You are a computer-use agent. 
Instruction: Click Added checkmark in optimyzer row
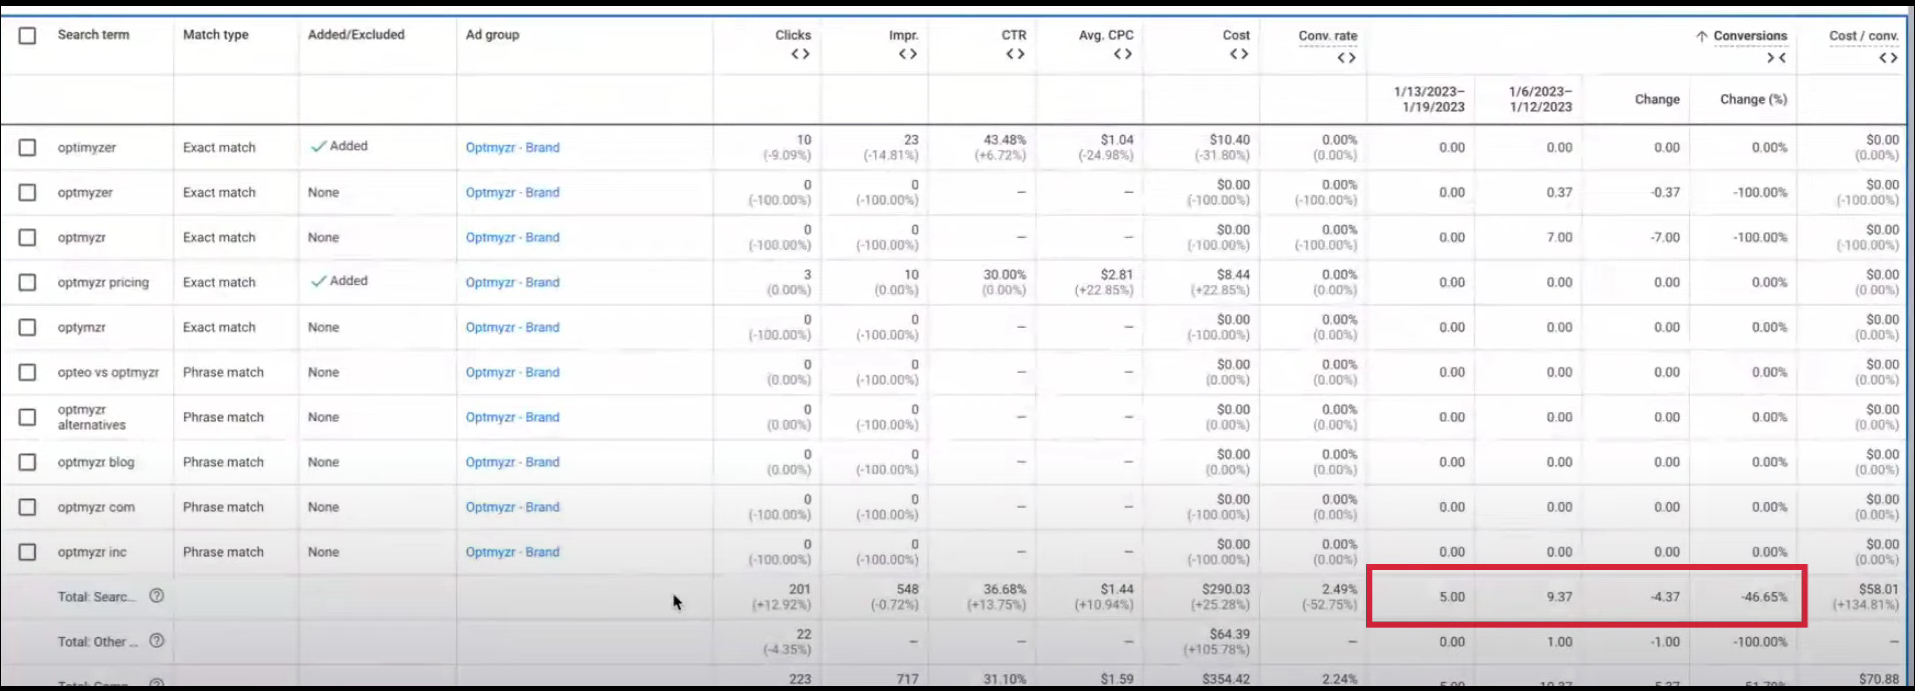coord(318,146)
